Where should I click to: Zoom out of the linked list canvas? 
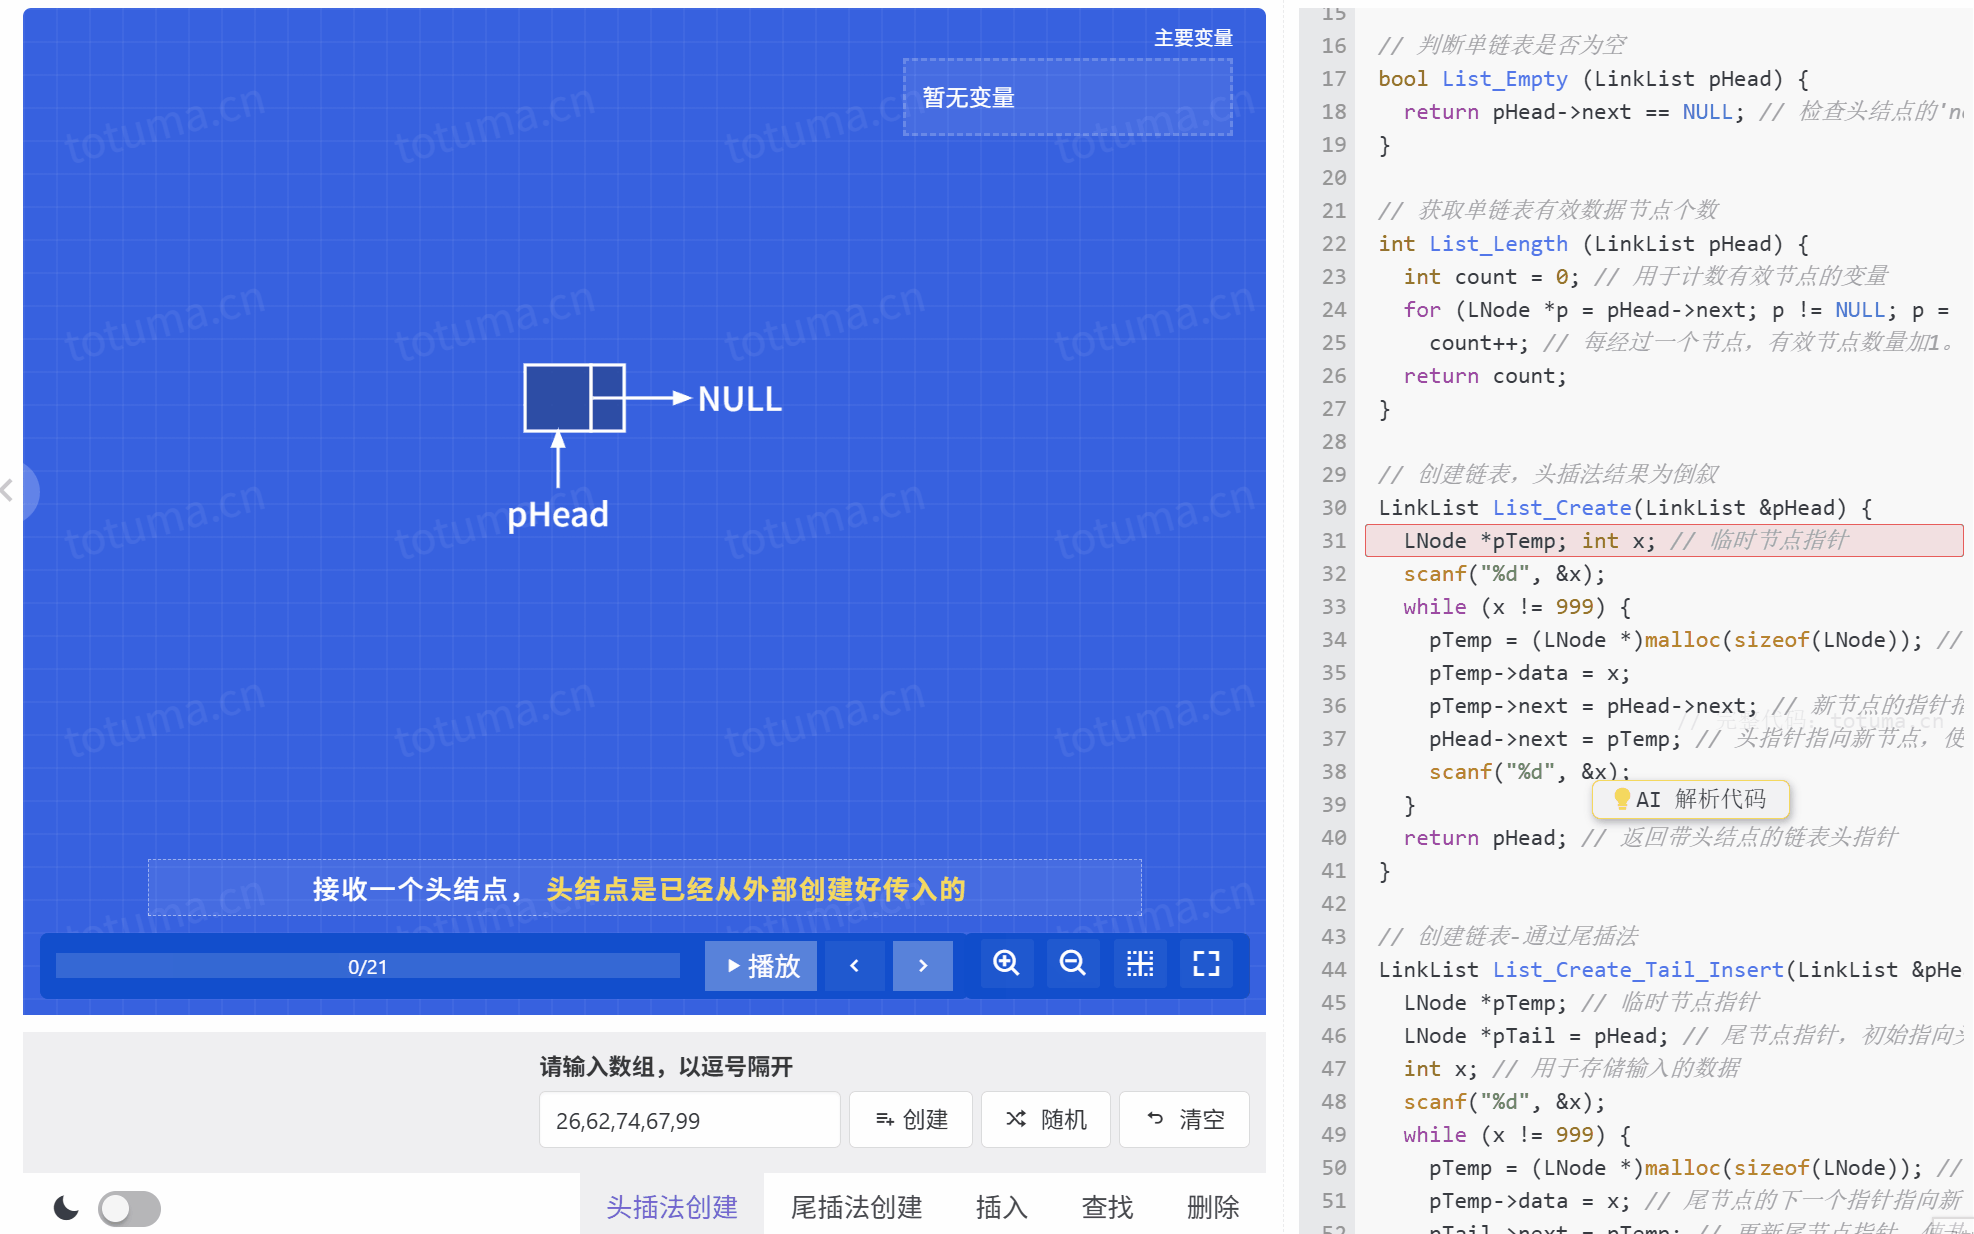click(1072, 964)
